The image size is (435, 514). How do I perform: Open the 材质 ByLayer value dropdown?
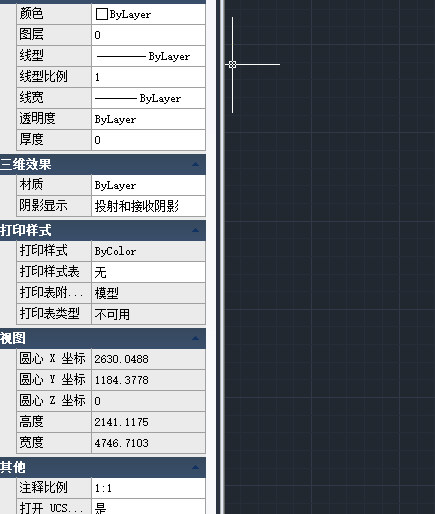(x=148, y=185)
